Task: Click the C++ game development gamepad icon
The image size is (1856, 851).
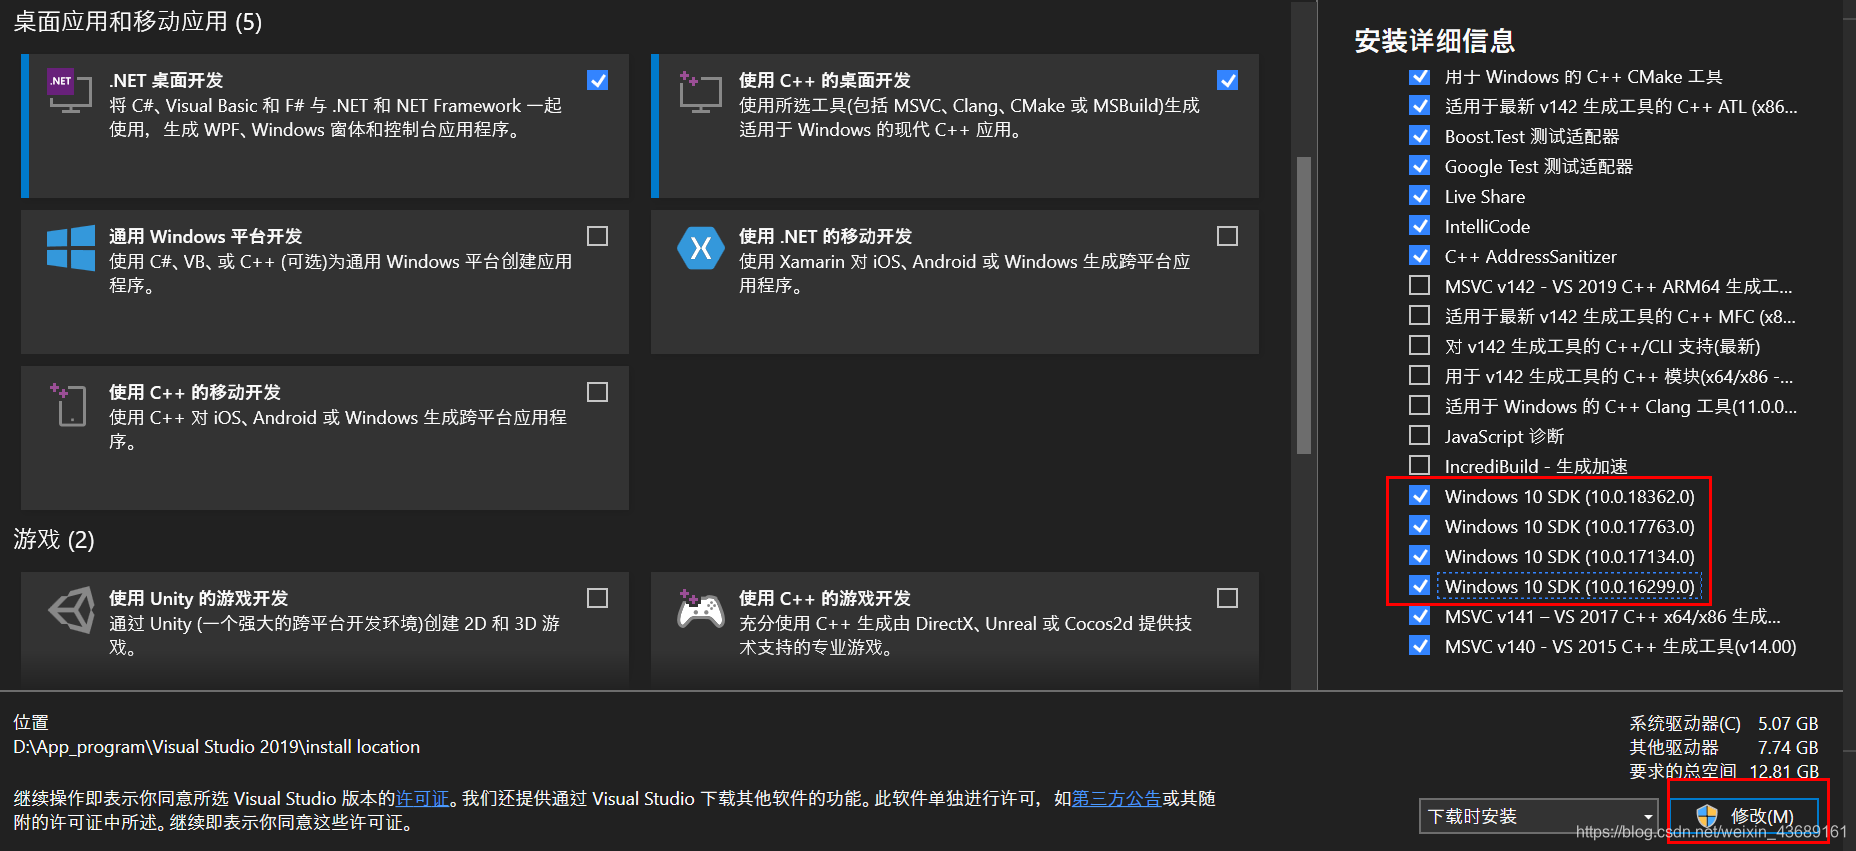Action: coord(701,609)
